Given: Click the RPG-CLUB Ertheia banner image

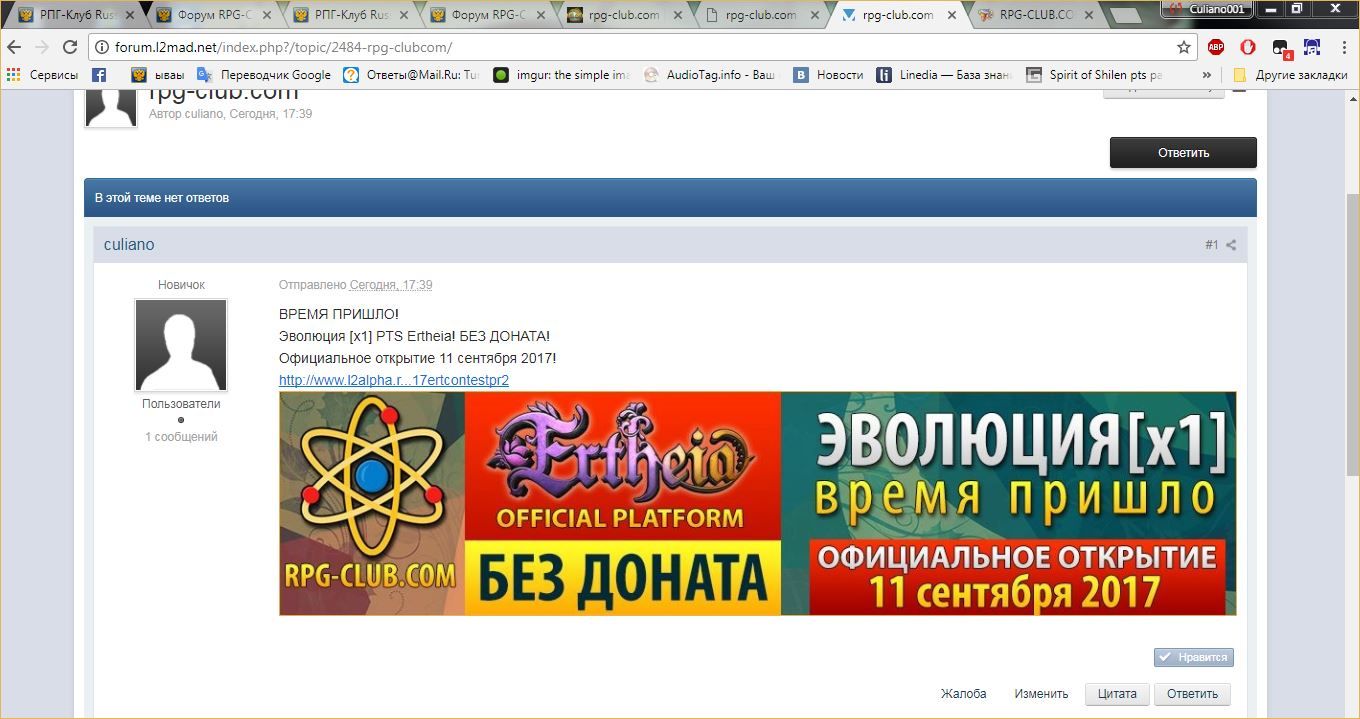Looking at the screenshot, I should (757, 503).
